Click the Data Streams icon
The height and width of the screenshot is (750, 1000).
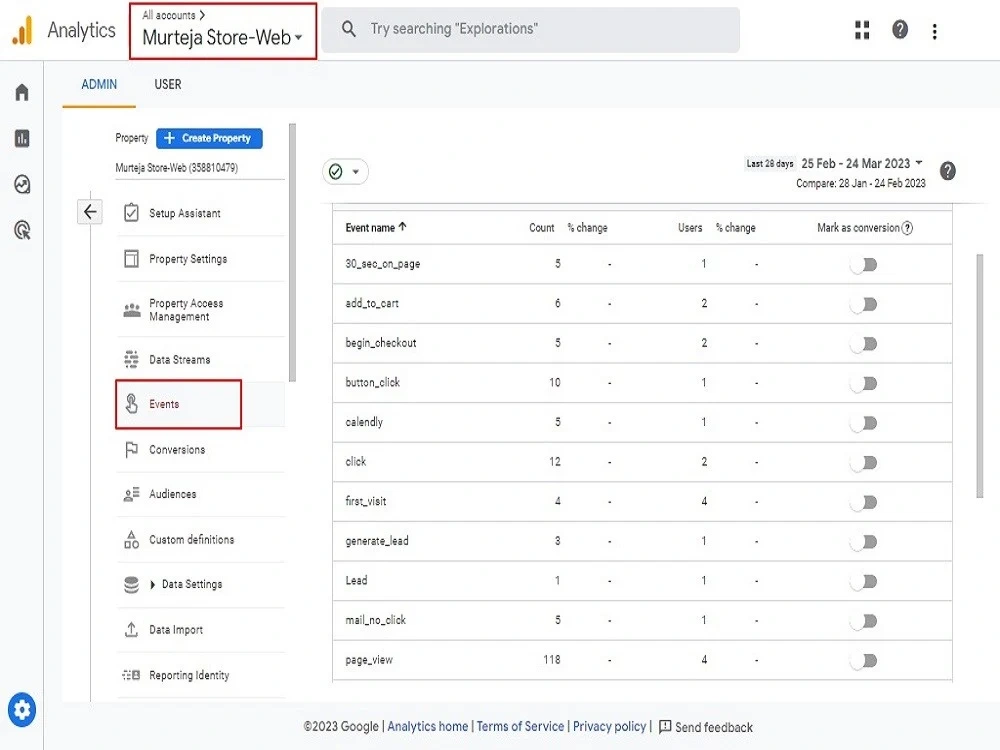[x=131, y=360]
